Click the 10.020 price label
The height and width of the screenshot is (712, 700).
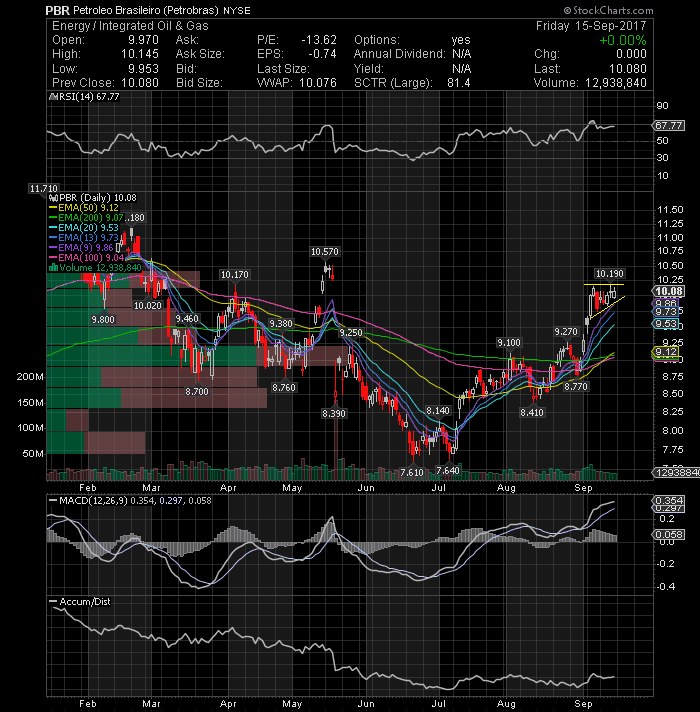[x=148, y=306]
